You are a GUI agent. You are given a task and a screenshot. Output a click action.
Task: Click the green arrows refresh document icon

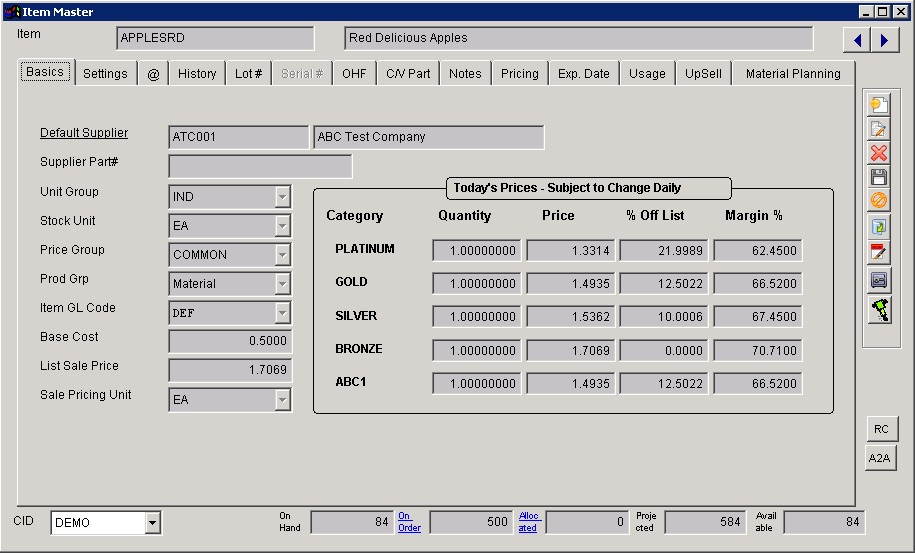[x=879, y=227]
